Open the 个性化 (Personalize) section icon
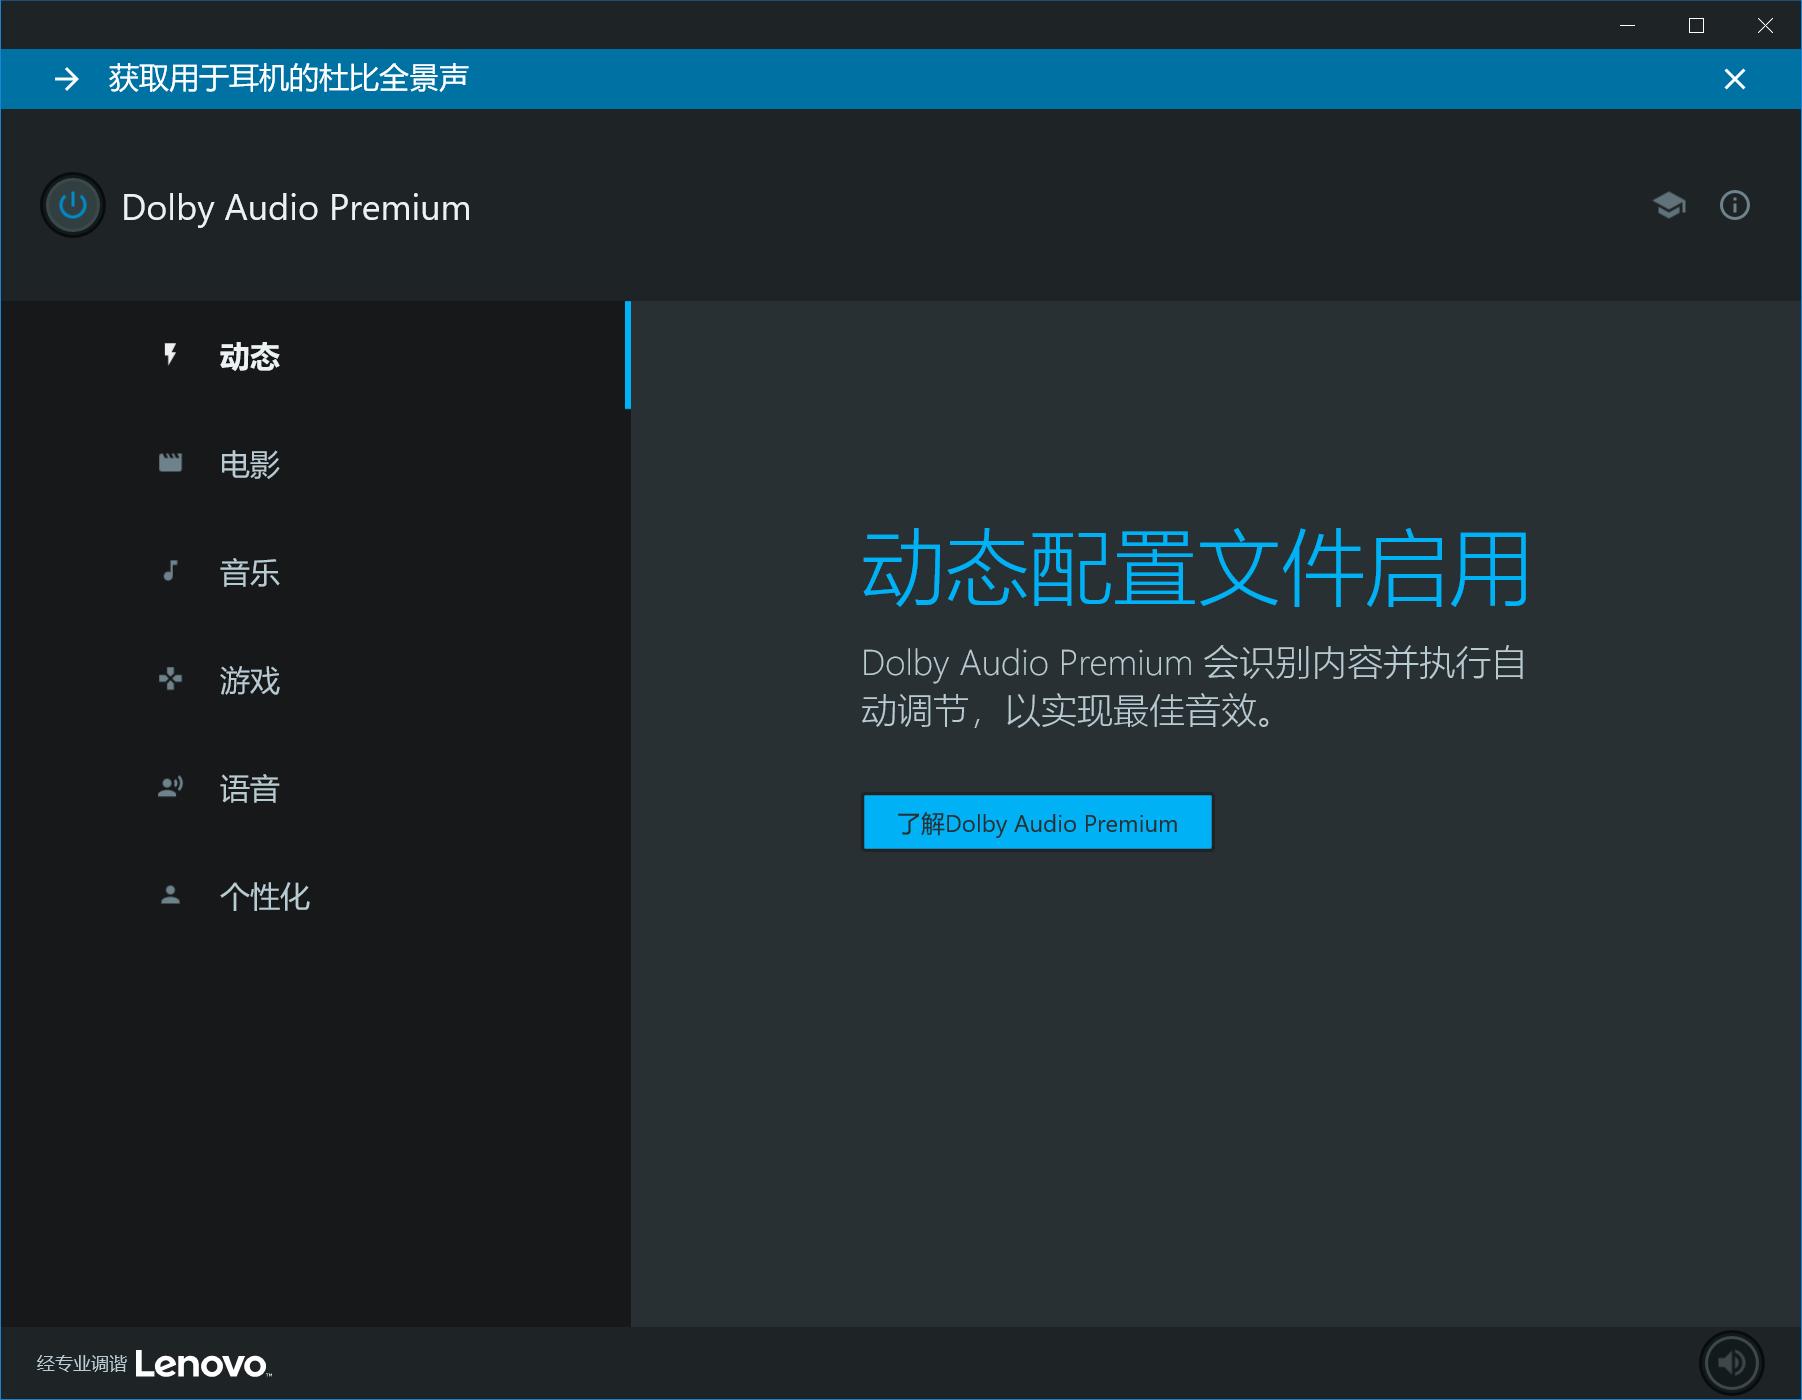The height and width of the screenshot is (1400, 1802). pos(171,896)
